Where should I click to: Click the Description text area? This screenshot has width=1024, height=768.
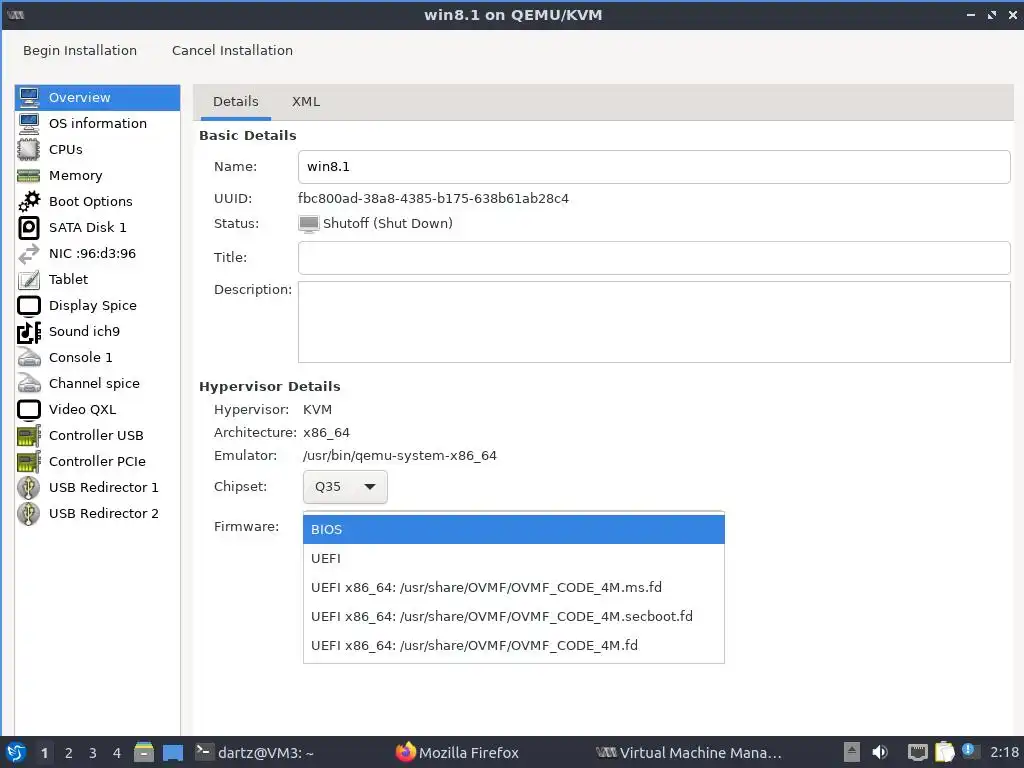click(654, 322)
